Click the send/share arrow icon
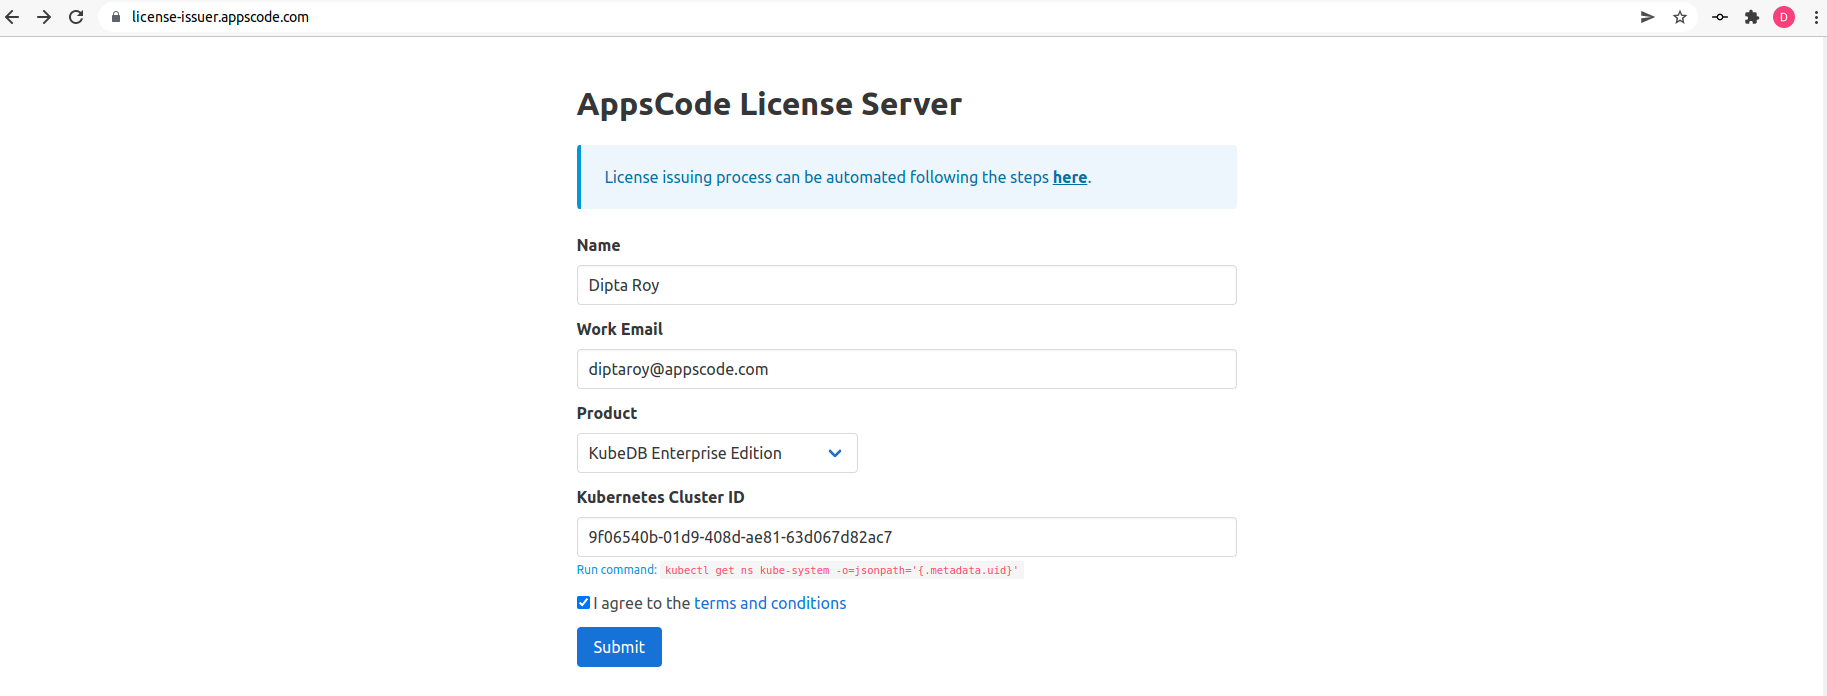This screenshot has height=696, width=1827. click(1647, 17)
